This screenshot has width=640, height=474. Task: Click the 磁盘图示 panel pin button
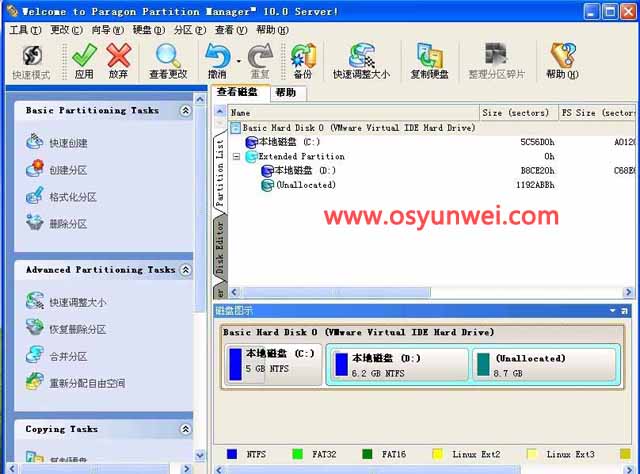pyautogui.click(x=624, y=311)
